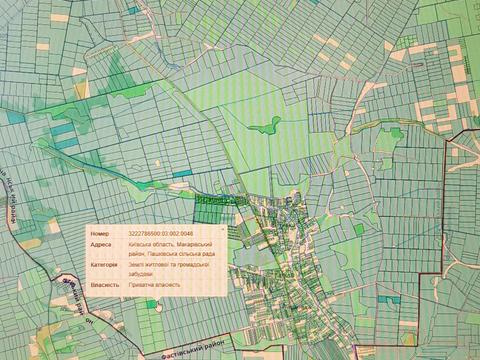Click the Категорія land category value
The width and height of the screenshot is (480, 360).
[169, 269]
